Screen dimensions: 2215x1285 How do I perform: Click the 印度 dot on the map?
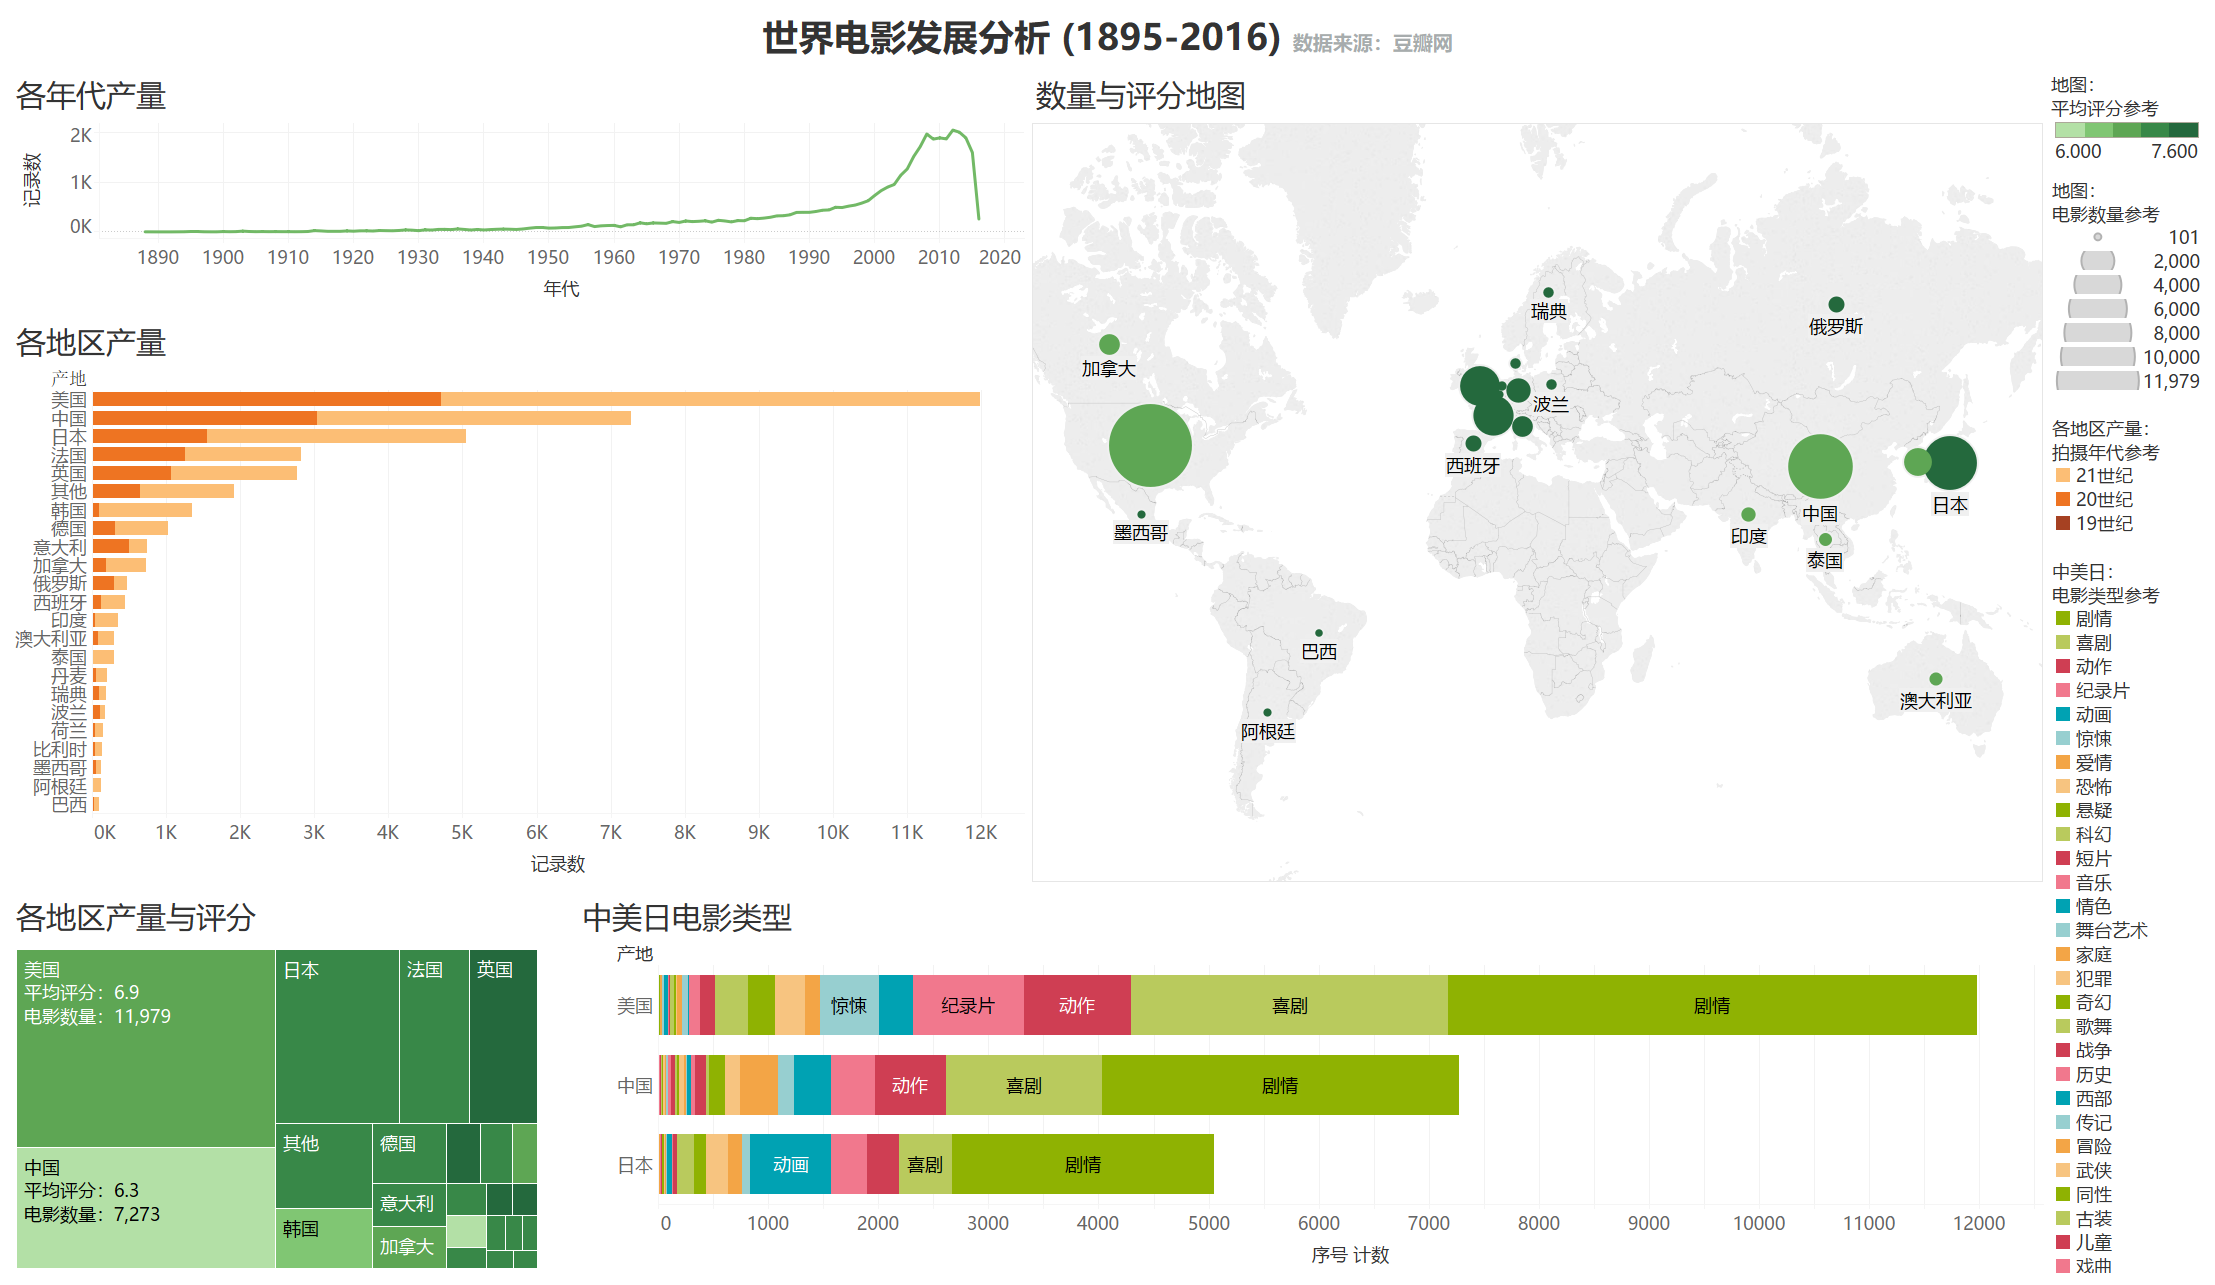pos(1748,515)
